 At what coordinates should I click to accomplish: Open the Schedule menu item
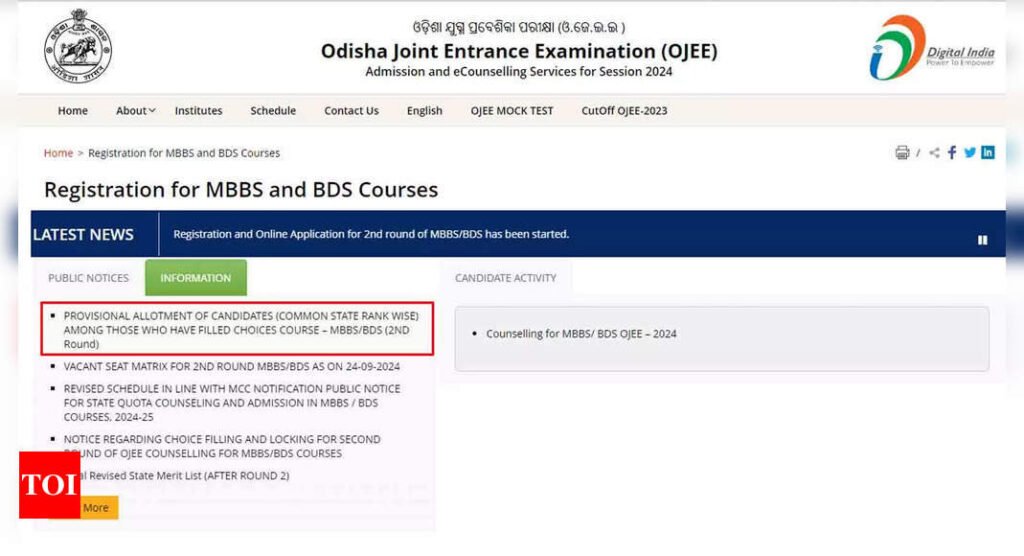273,110
